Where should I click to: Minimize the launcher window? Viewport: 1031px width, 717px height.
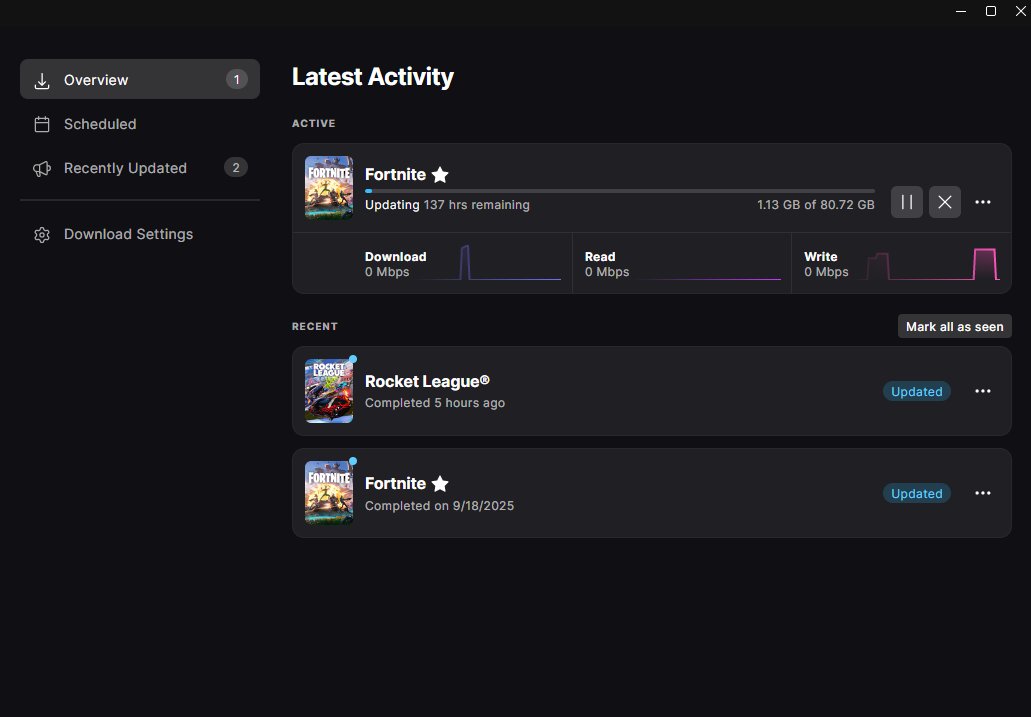coord(961,11)
